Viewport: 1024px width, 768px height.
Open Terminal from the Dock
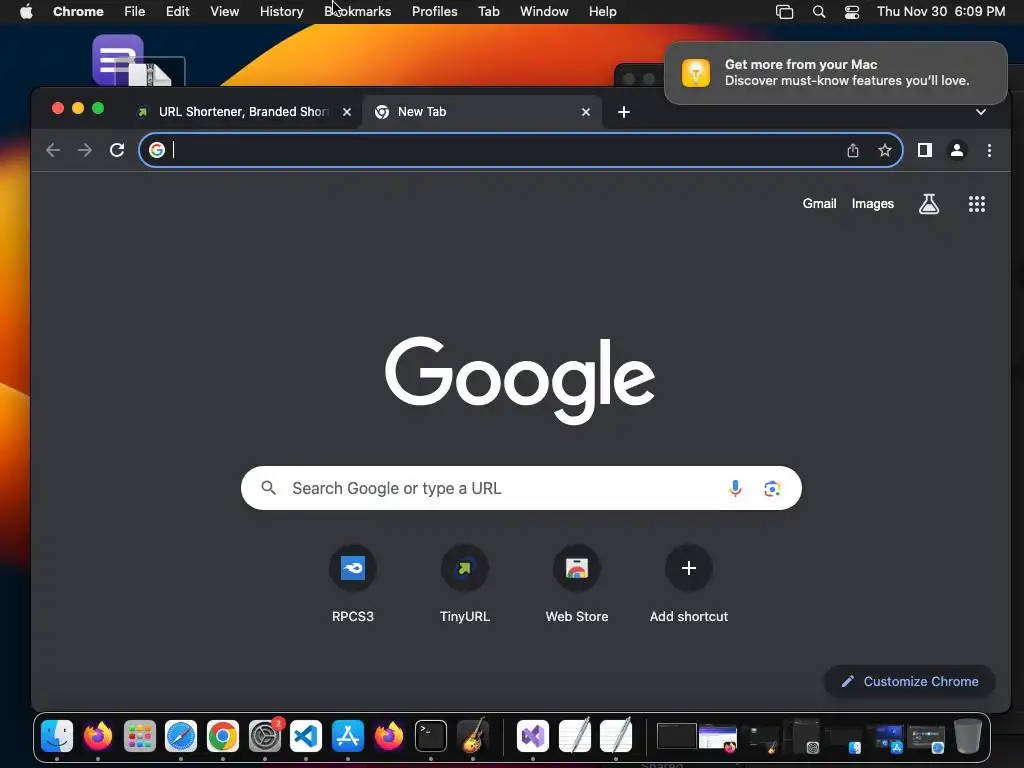point(431,736)
